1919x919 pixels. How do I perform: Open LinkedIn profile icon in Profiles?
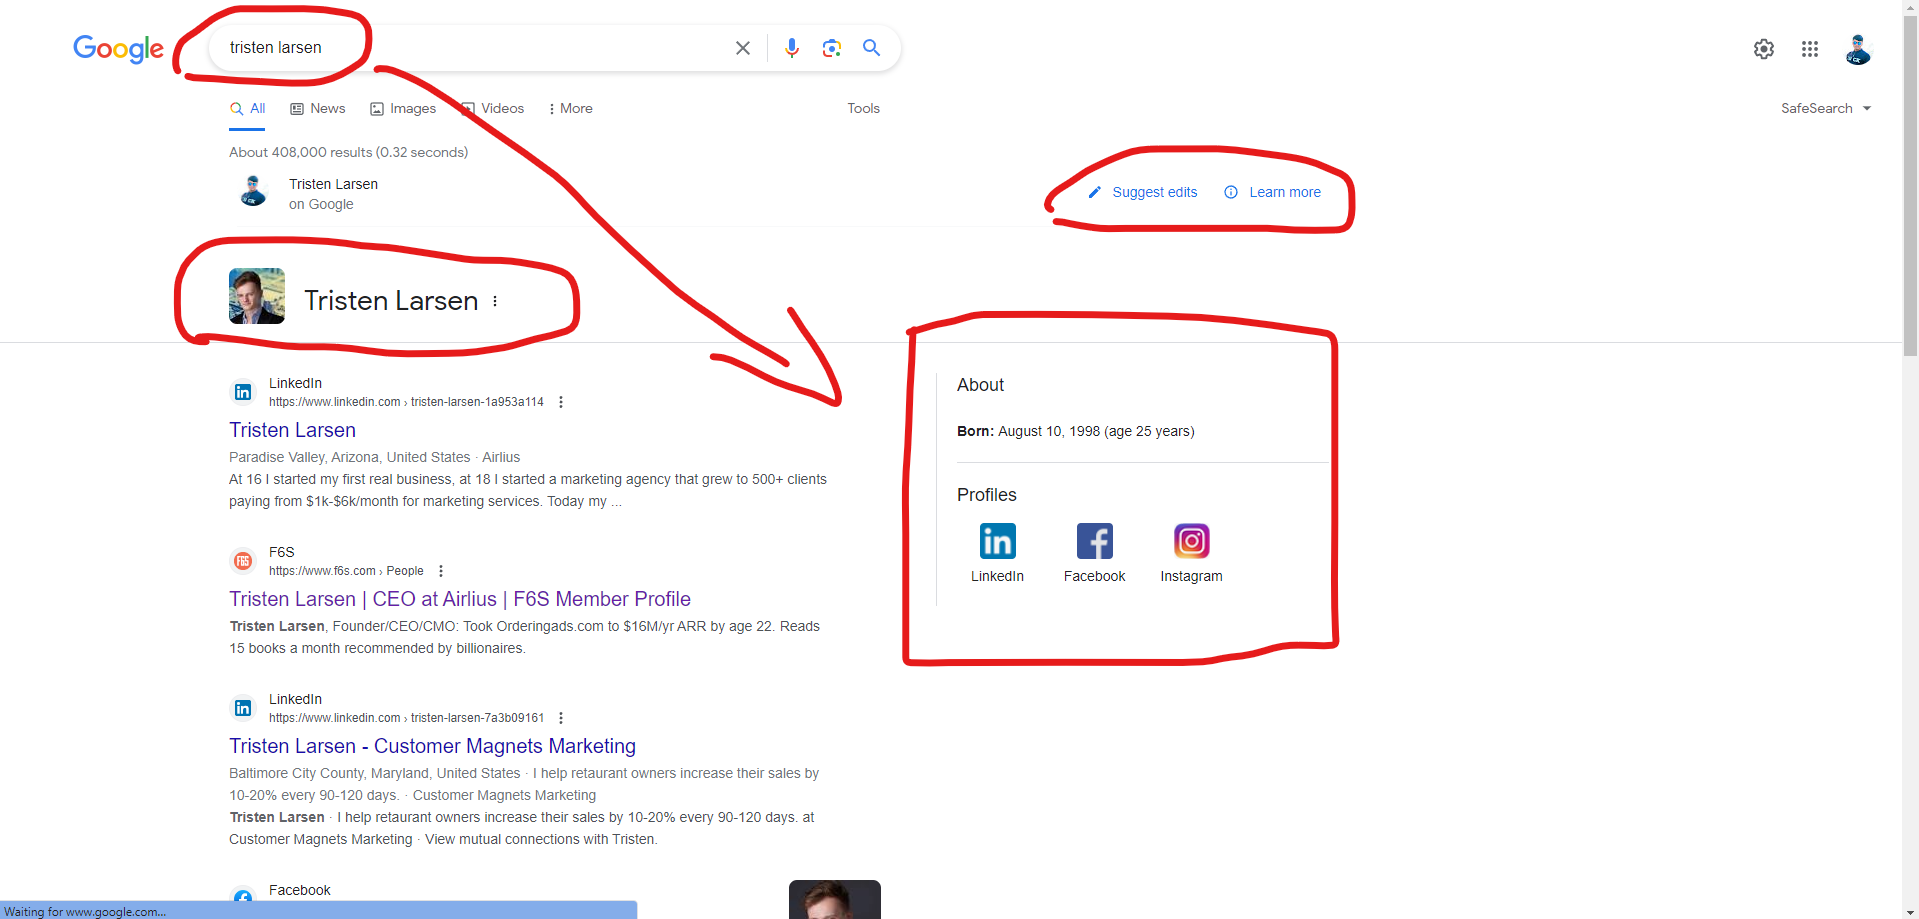click(x=998, y=541)
